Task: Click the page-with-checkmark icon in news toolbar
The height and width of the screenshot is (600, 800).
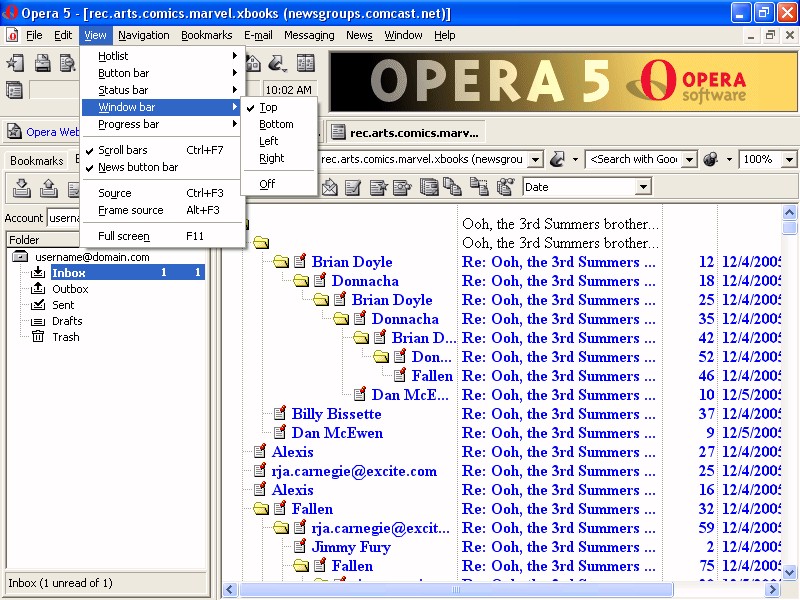Action: (353, 187)
